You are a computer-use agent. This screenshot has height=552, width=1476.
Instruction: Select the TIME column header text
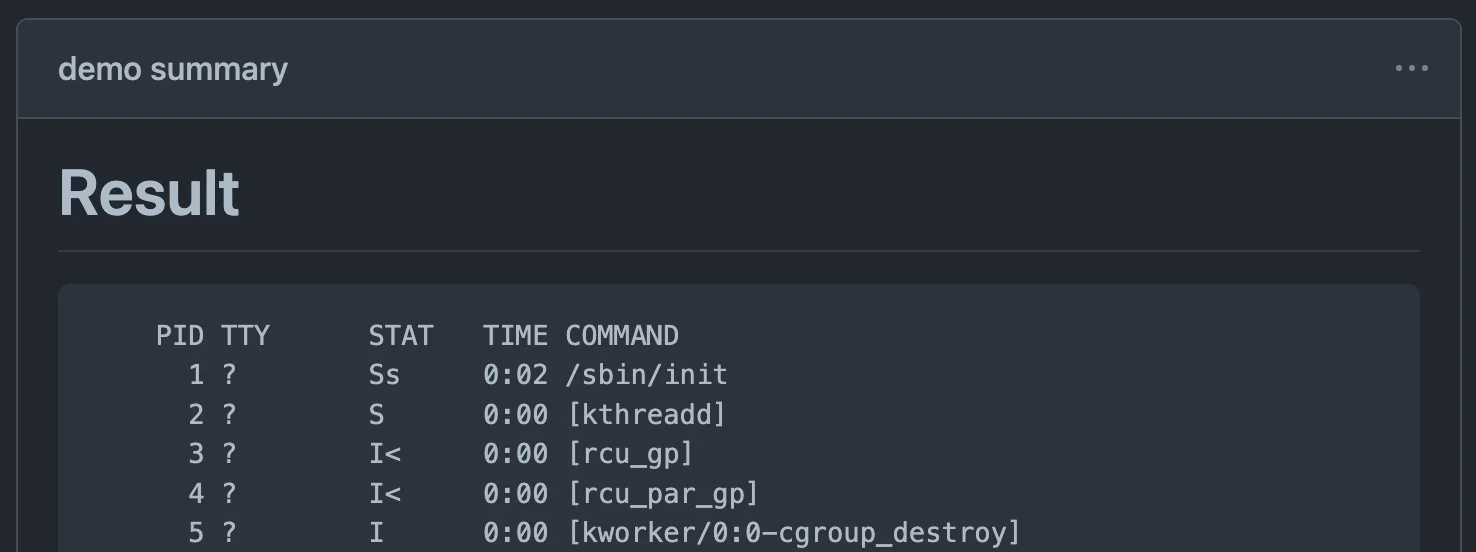(515, 335)
